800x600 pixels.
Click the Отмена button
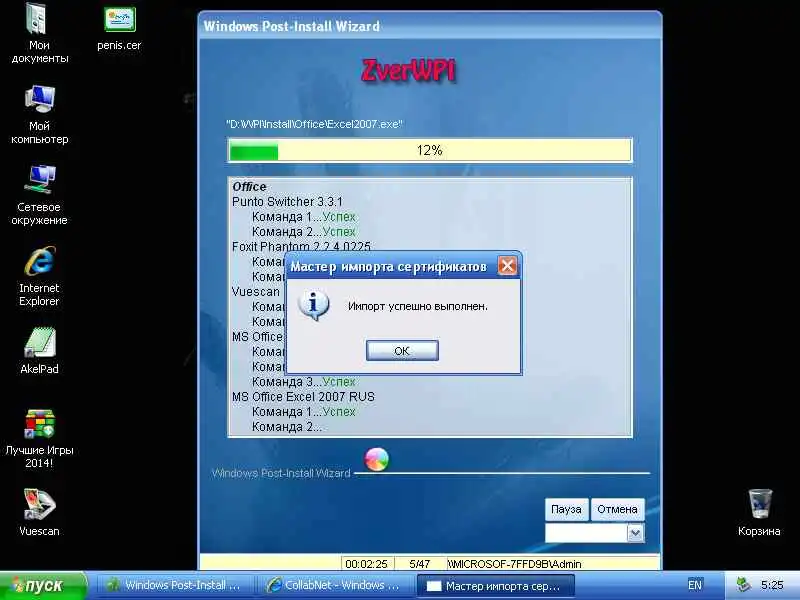[x=617, y=509]
